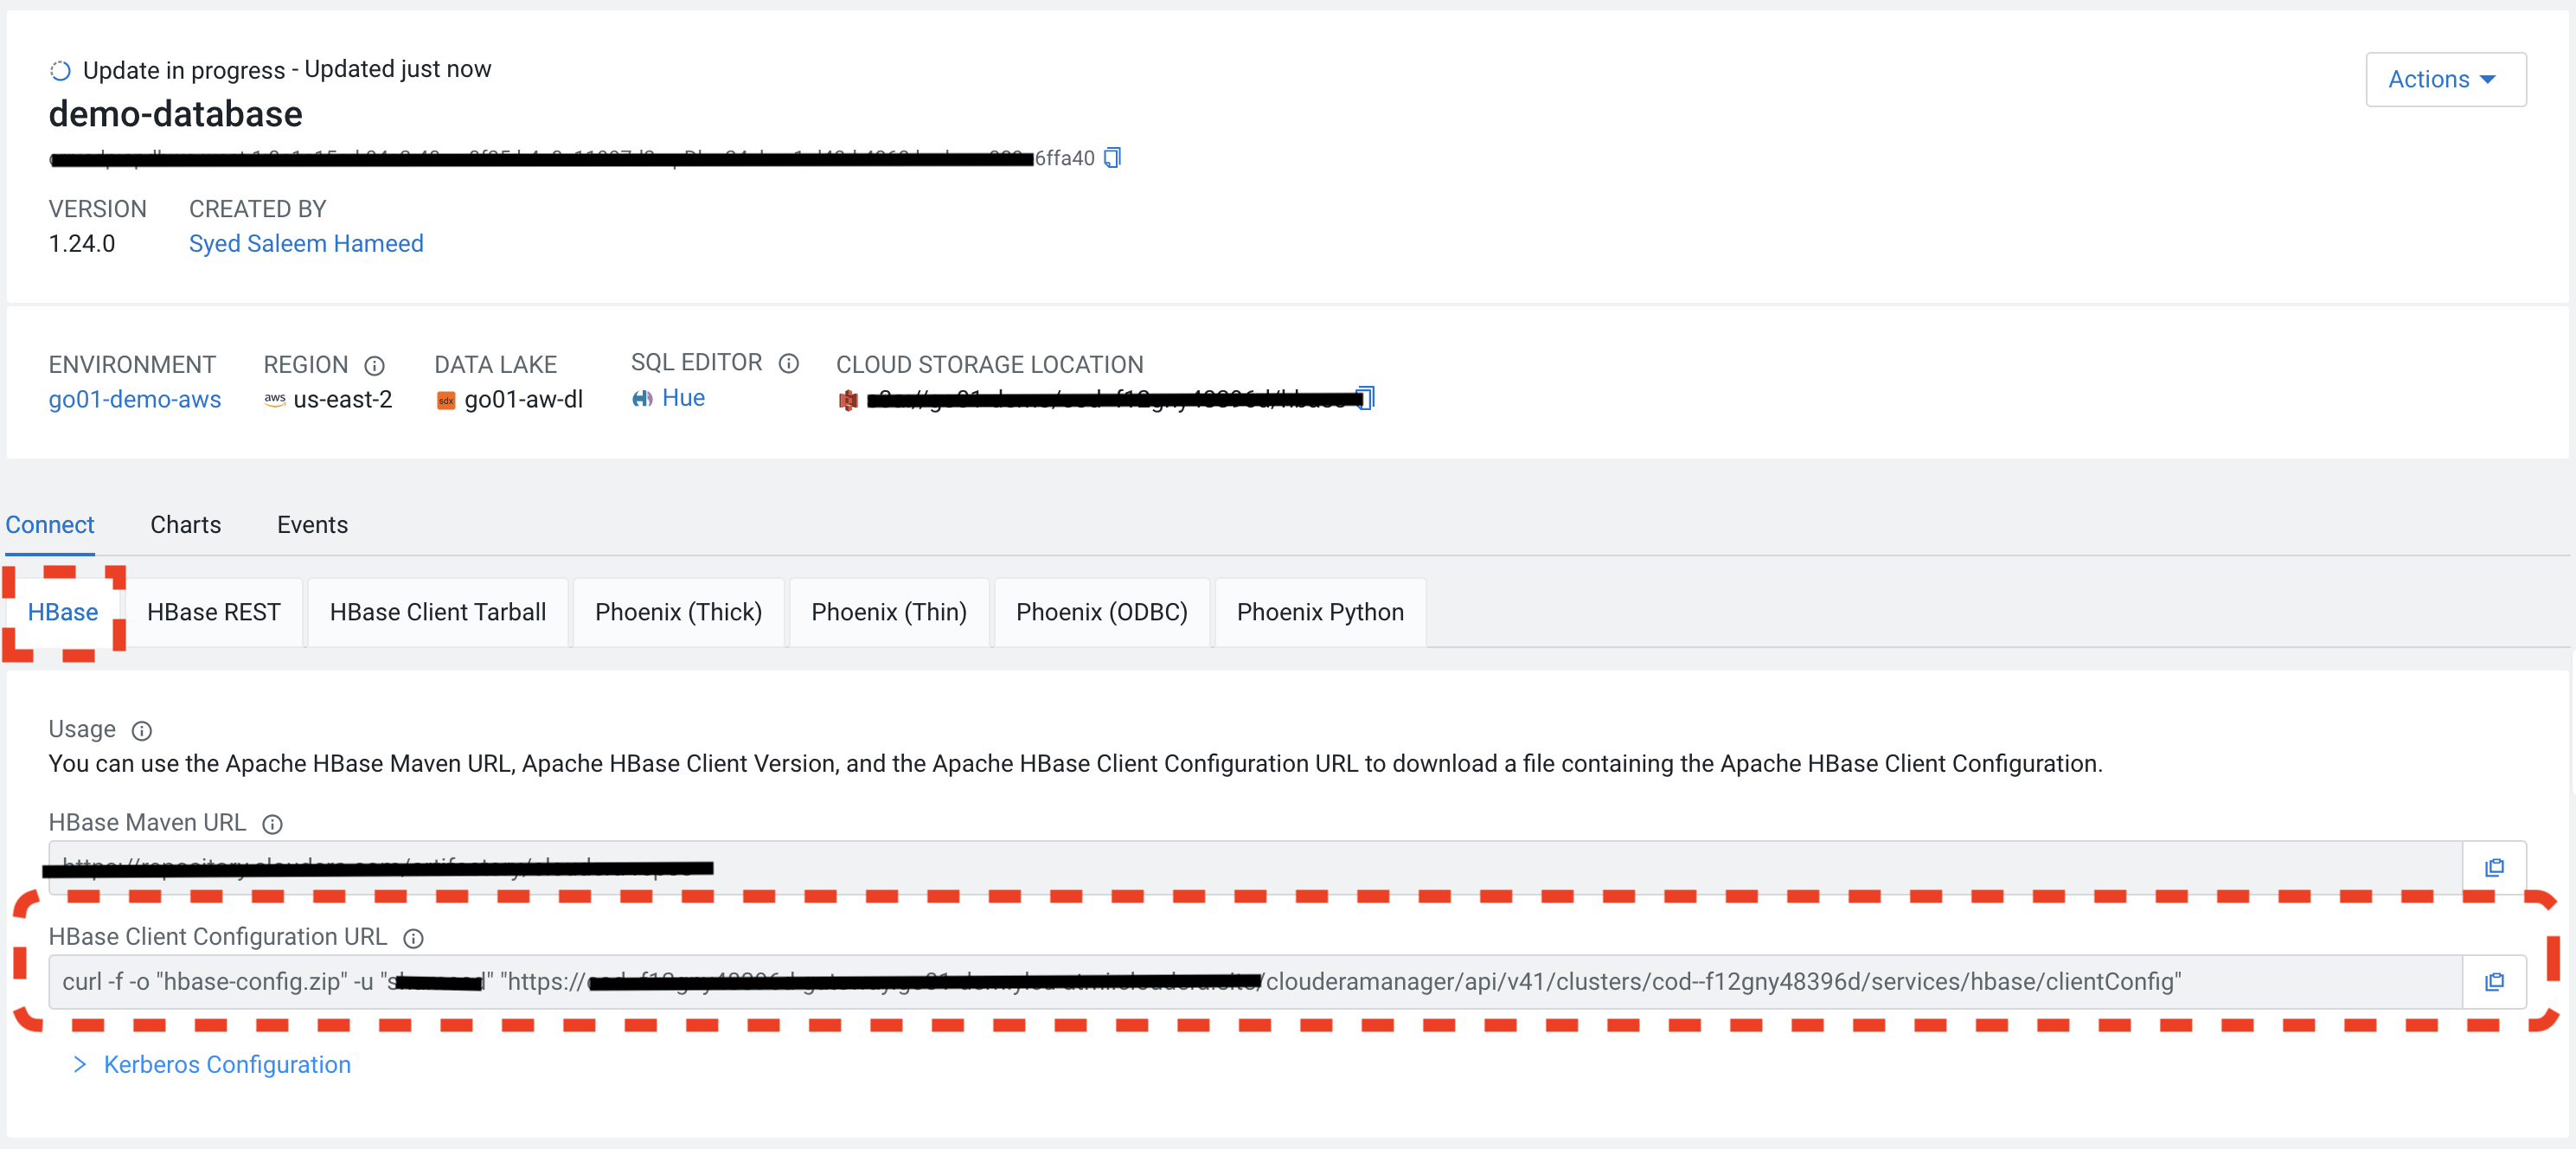Copy the HBase Maven URL
The height and width of the screenshot is (1149, 2576).
tap(2495, 867)
